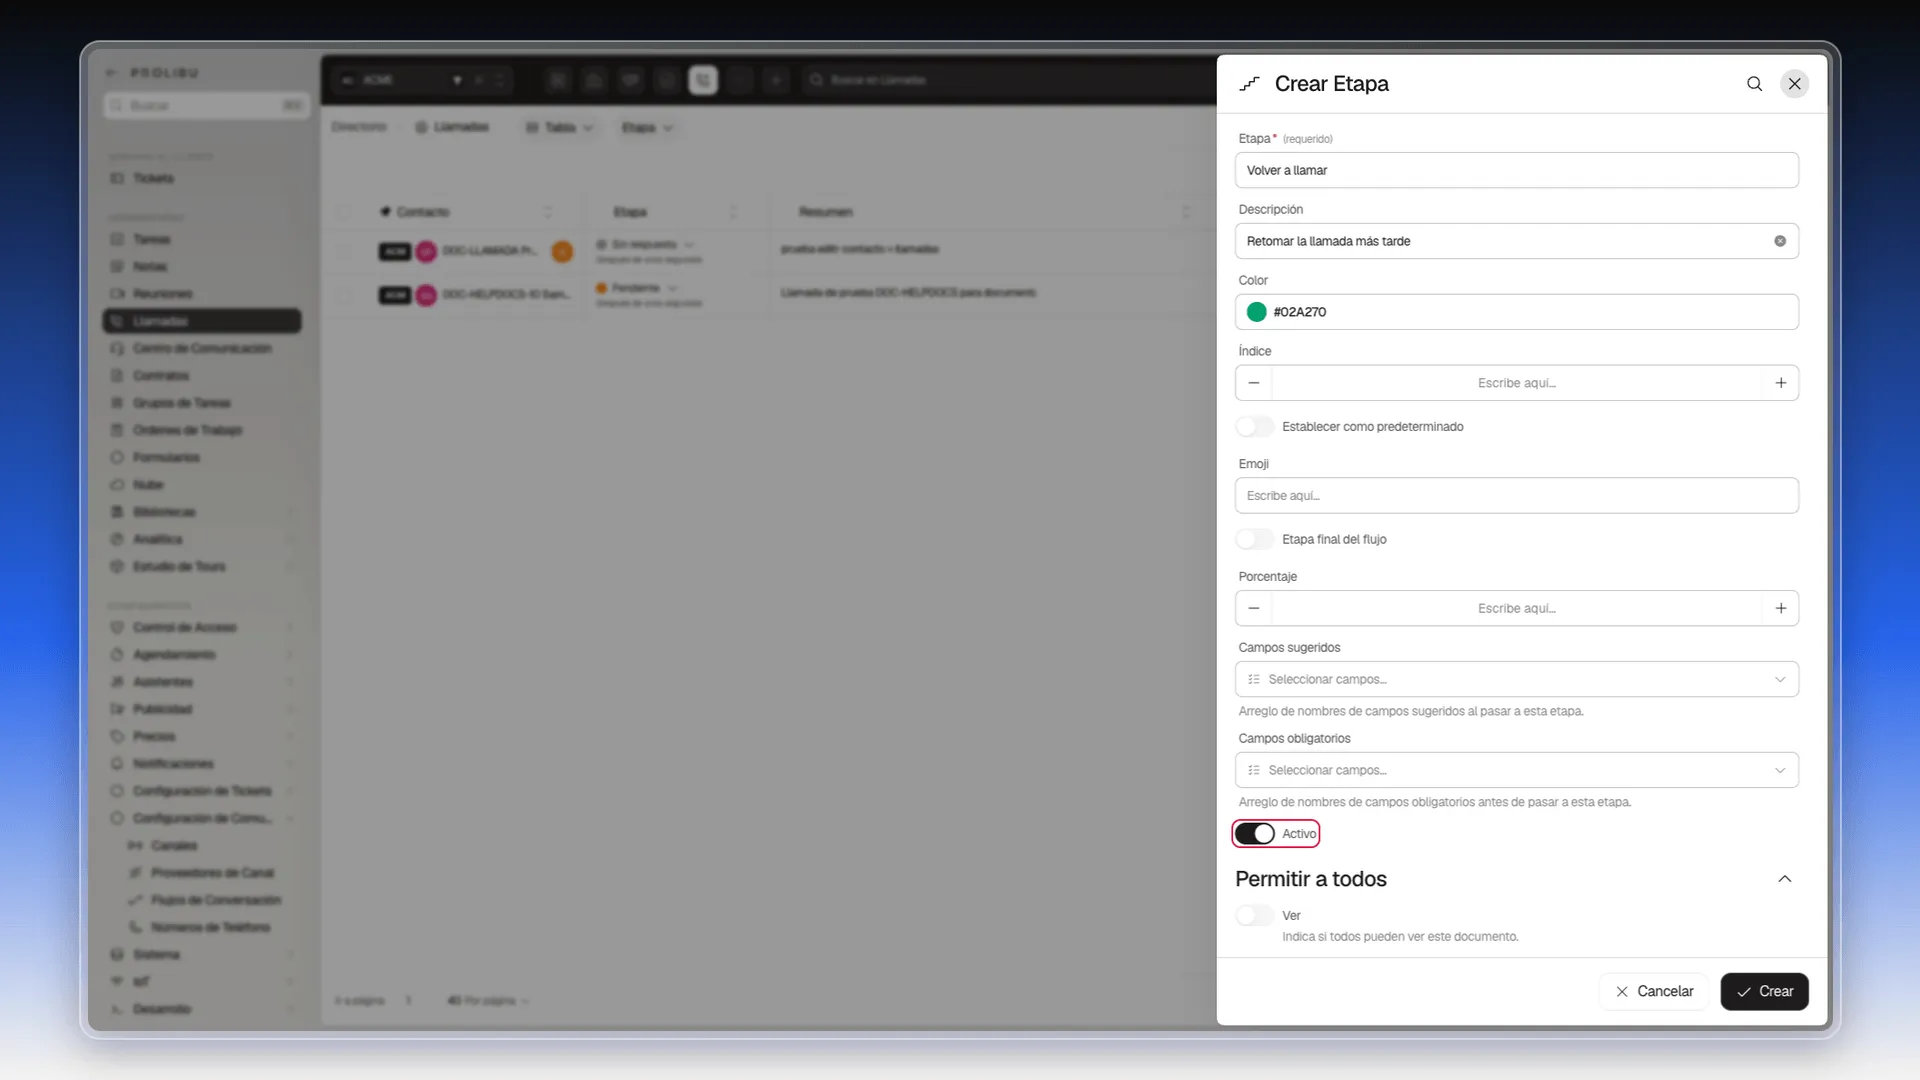
Task: Click the Crear button
Action: [x=1765, y=992]
